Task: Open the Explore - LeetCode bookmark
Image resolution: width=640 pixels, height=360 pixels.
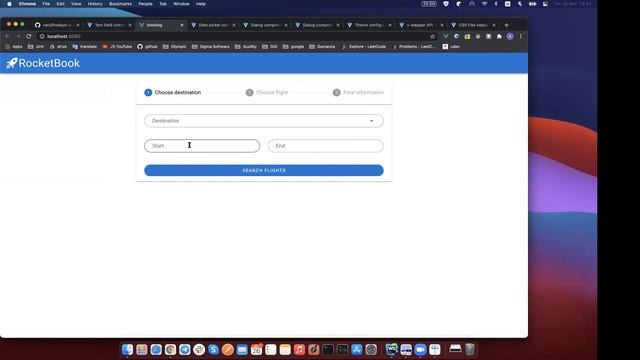Action: pyautogui.click(x=364, y=47)
